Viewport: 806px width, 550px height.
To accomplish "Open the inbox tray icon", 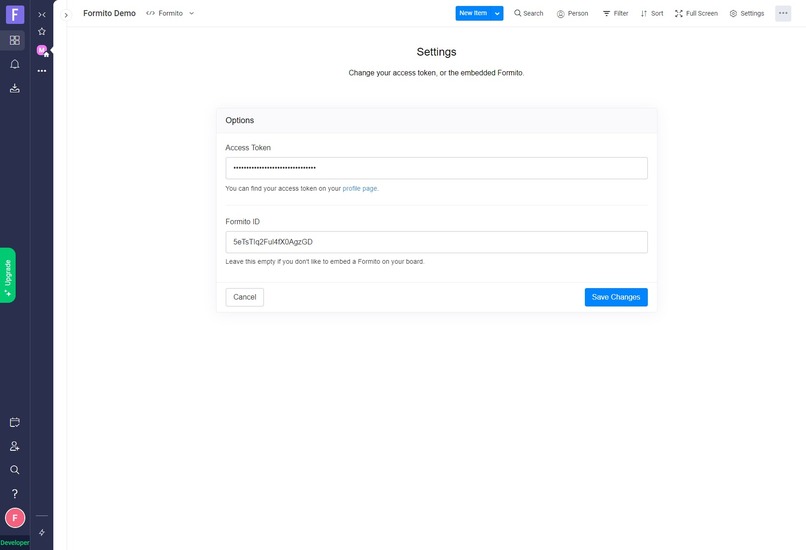I will tap(15, 88).
